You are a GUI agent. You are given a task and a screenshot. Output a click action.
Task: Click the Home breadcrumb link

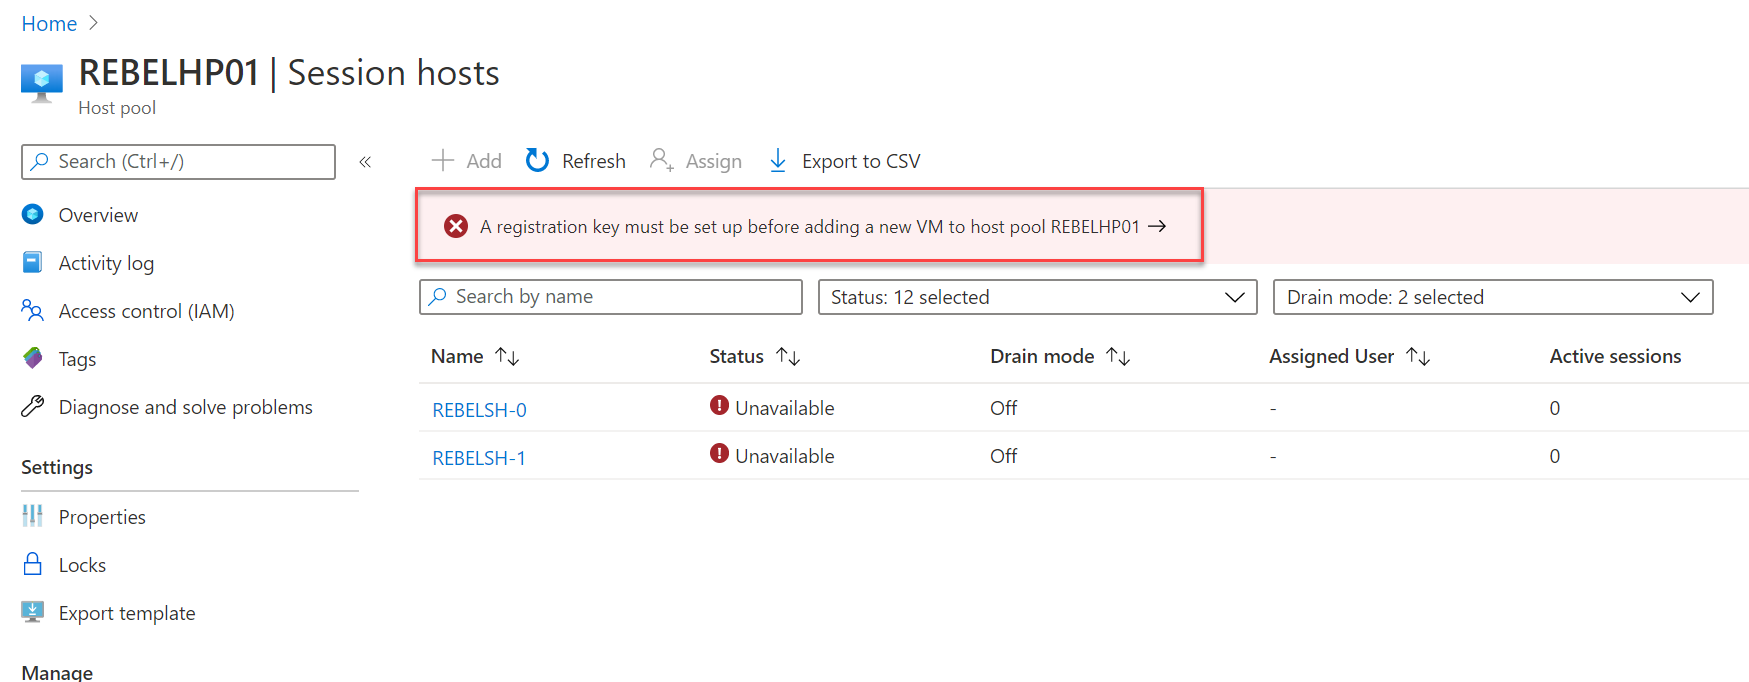(x=49, y=23)
